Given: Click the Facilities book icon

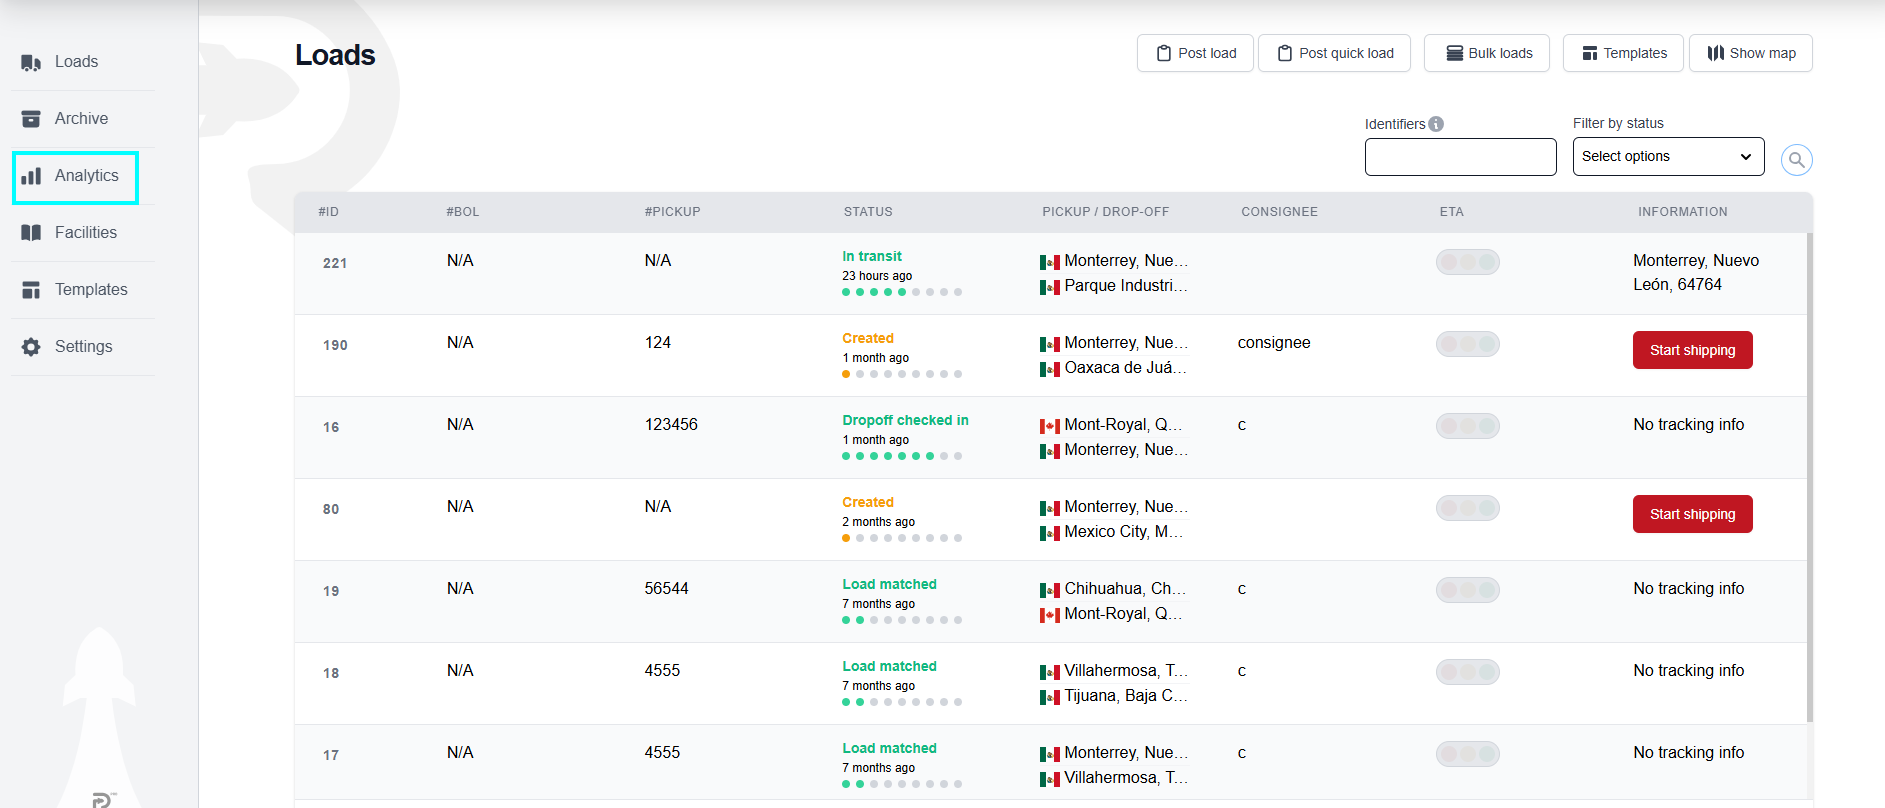Looking at the screenshot, I should (x=31, y=233).
